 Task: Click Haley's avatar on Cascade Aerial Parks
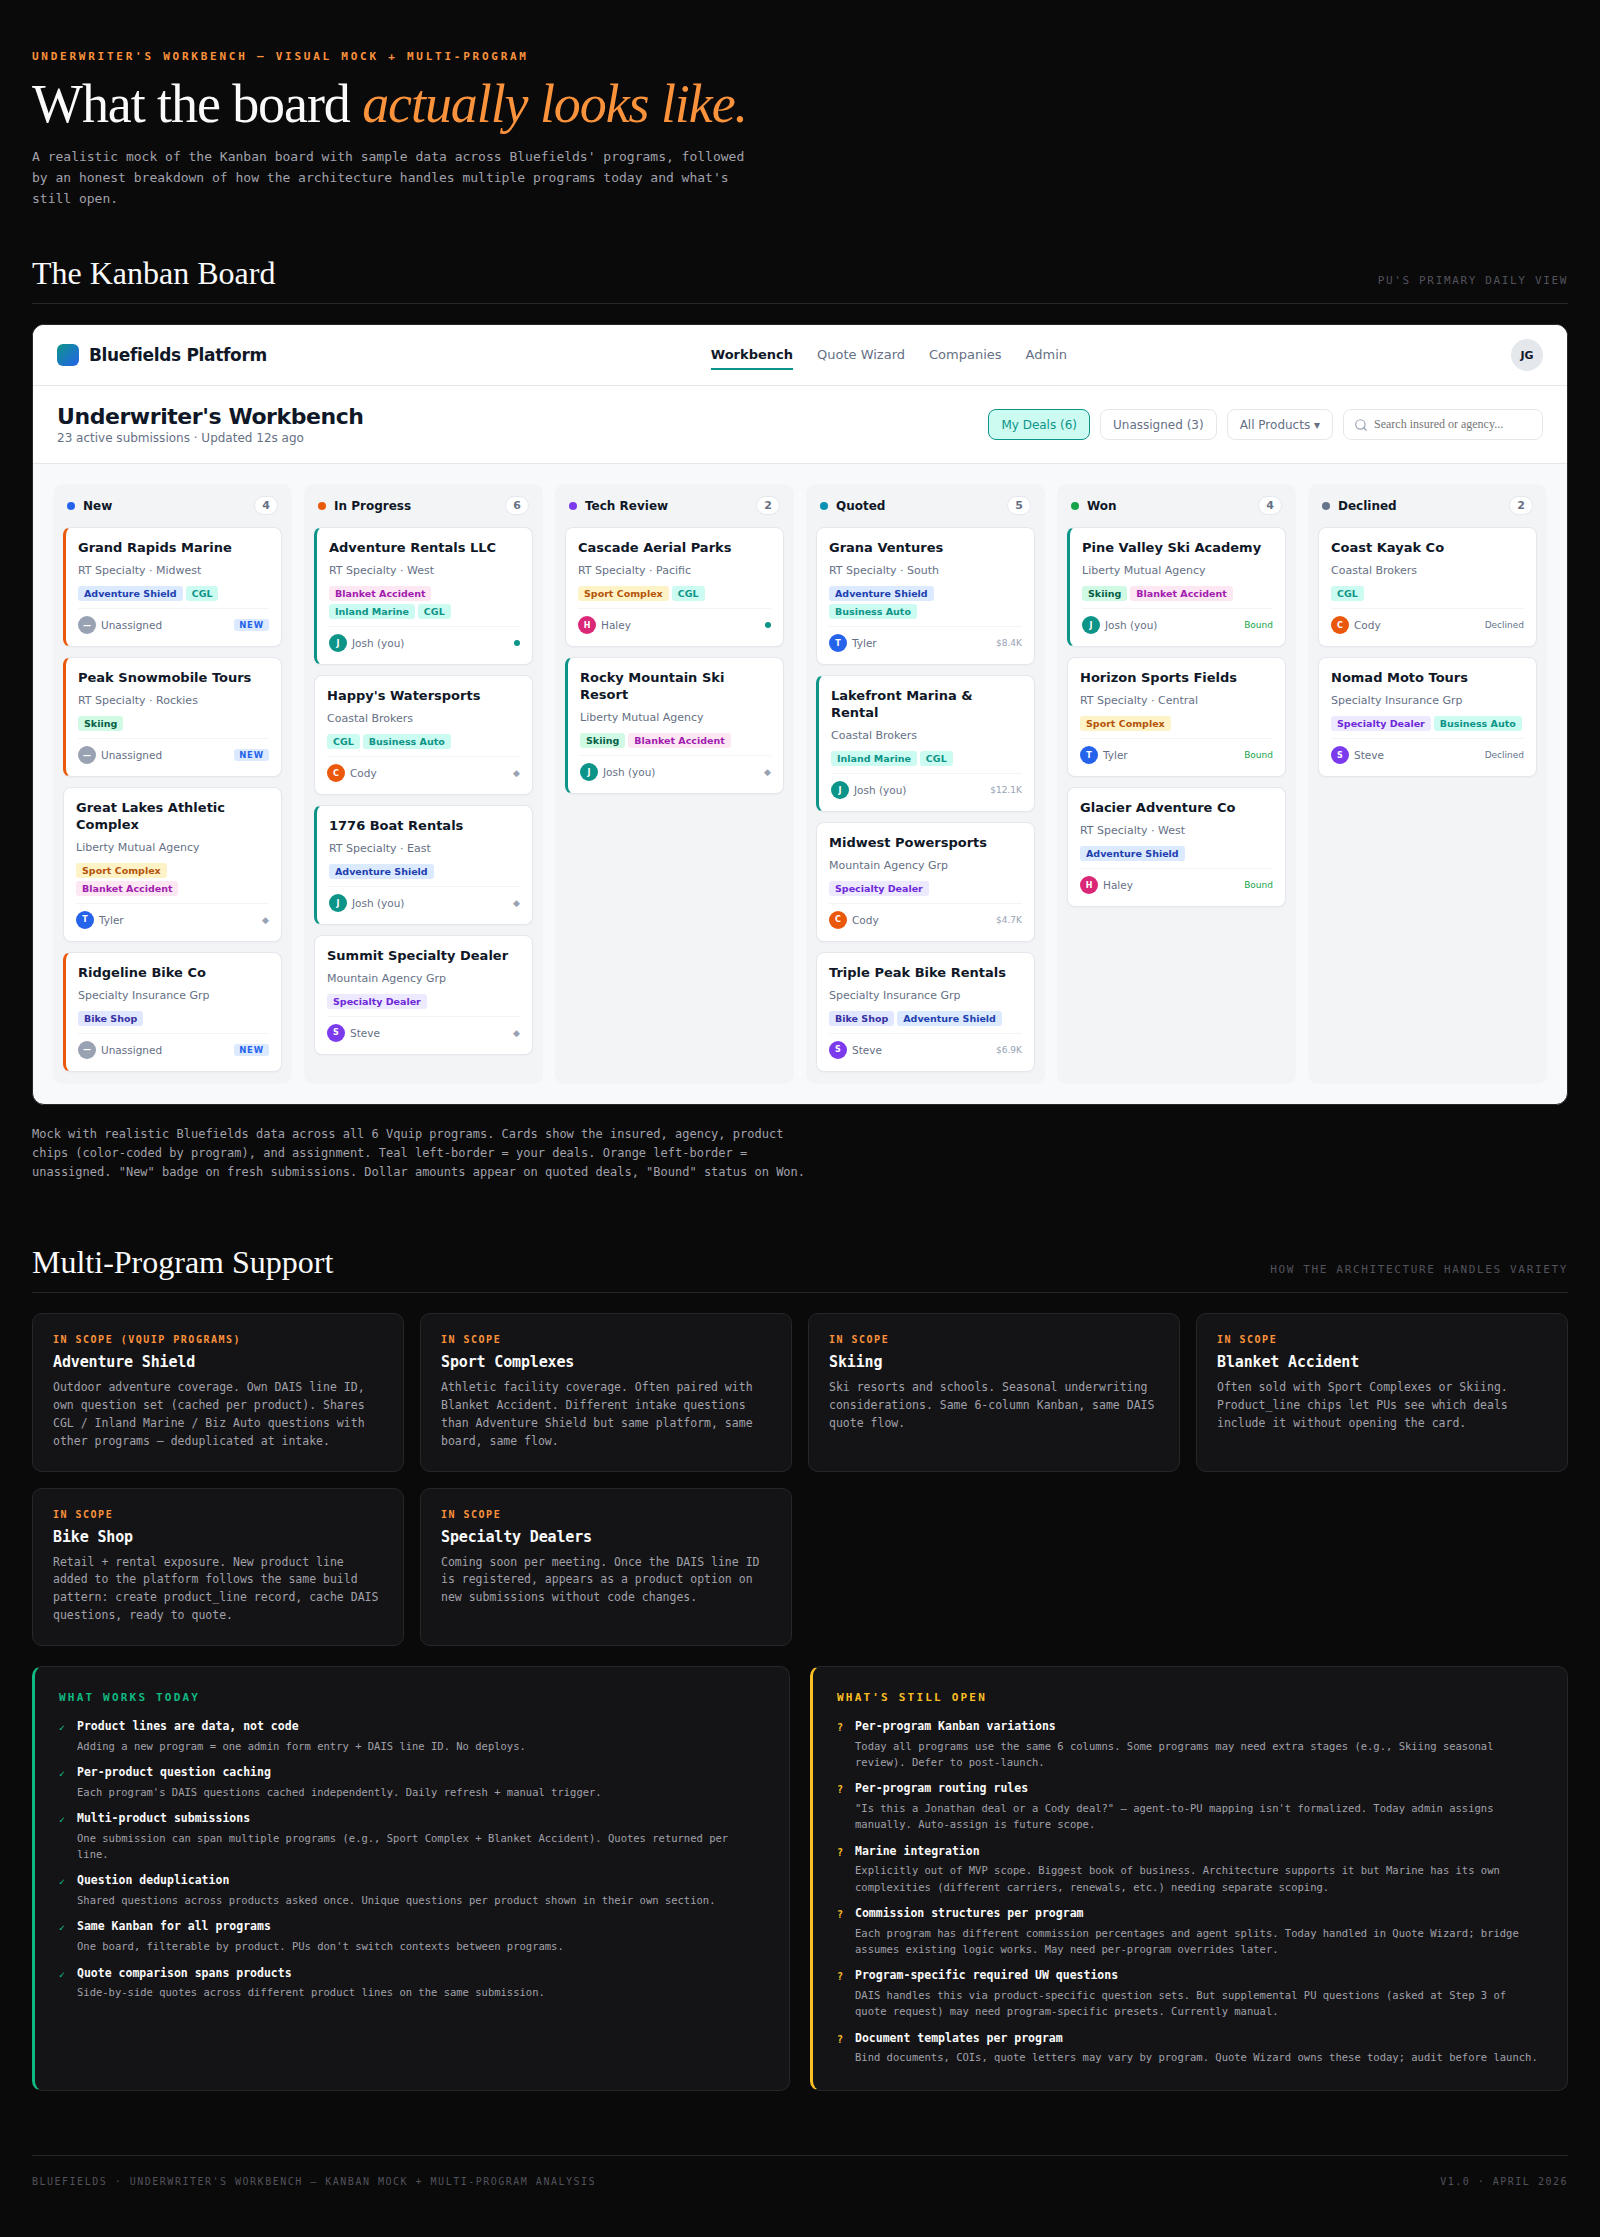click(x=587, y=625)
